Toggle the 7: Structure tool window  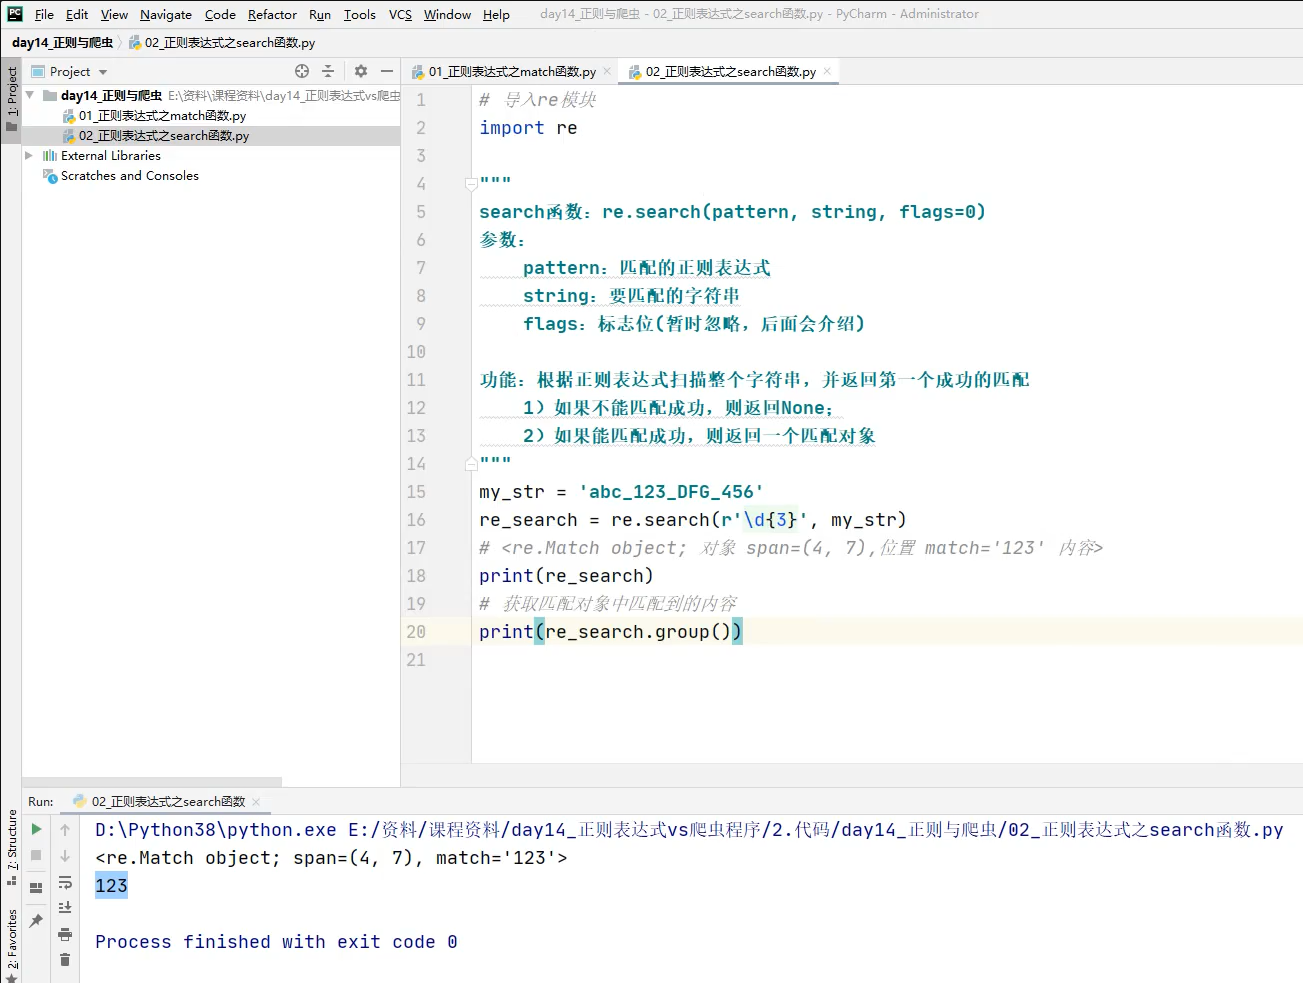point(11,847)
